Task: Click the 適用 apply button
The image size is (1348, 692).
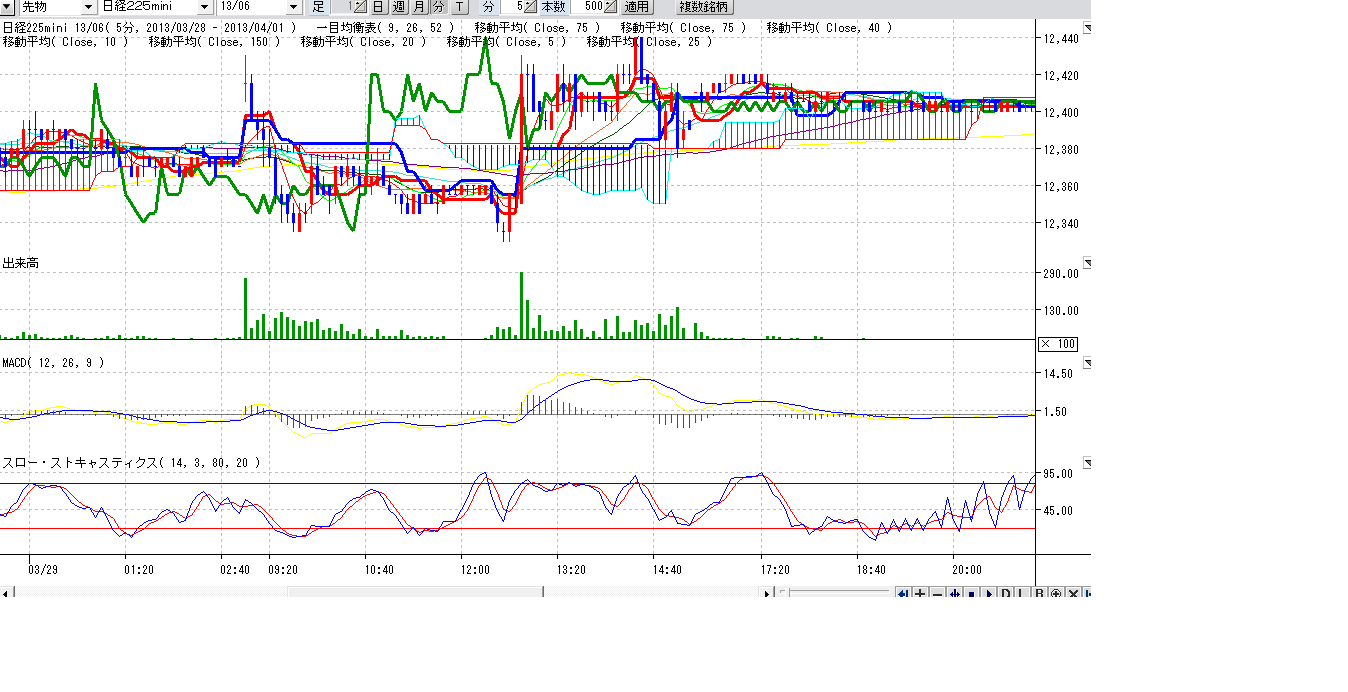Action: [638, 7]
